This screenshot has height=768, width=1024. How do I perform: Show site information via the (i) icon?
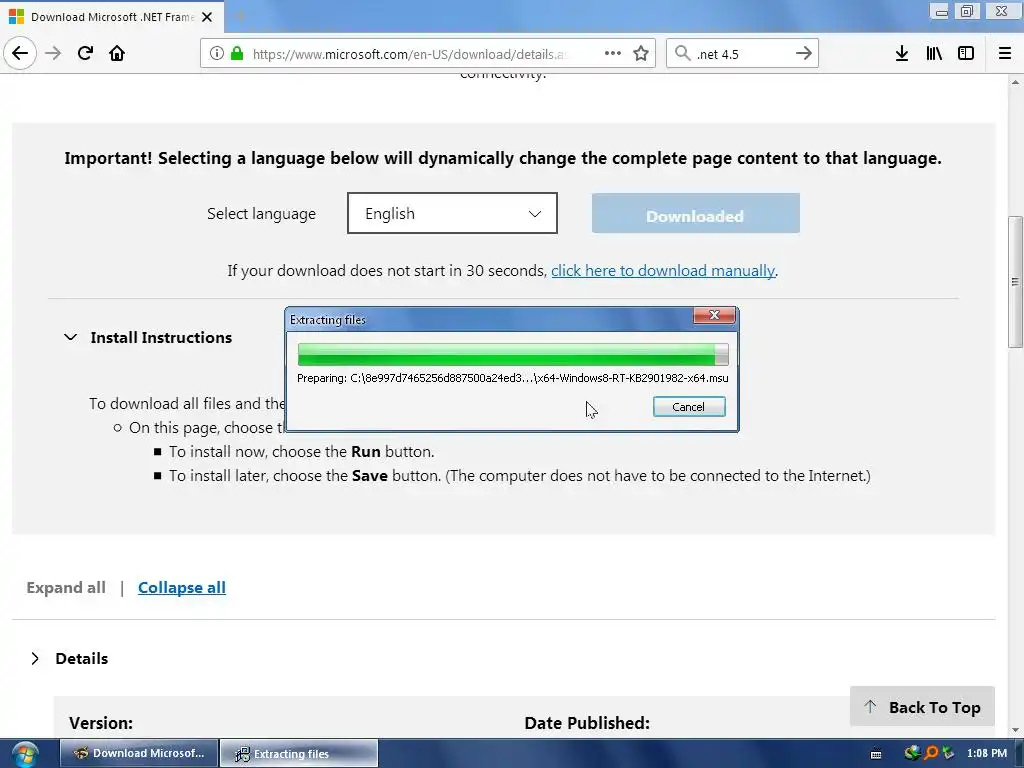coord(217,54)
